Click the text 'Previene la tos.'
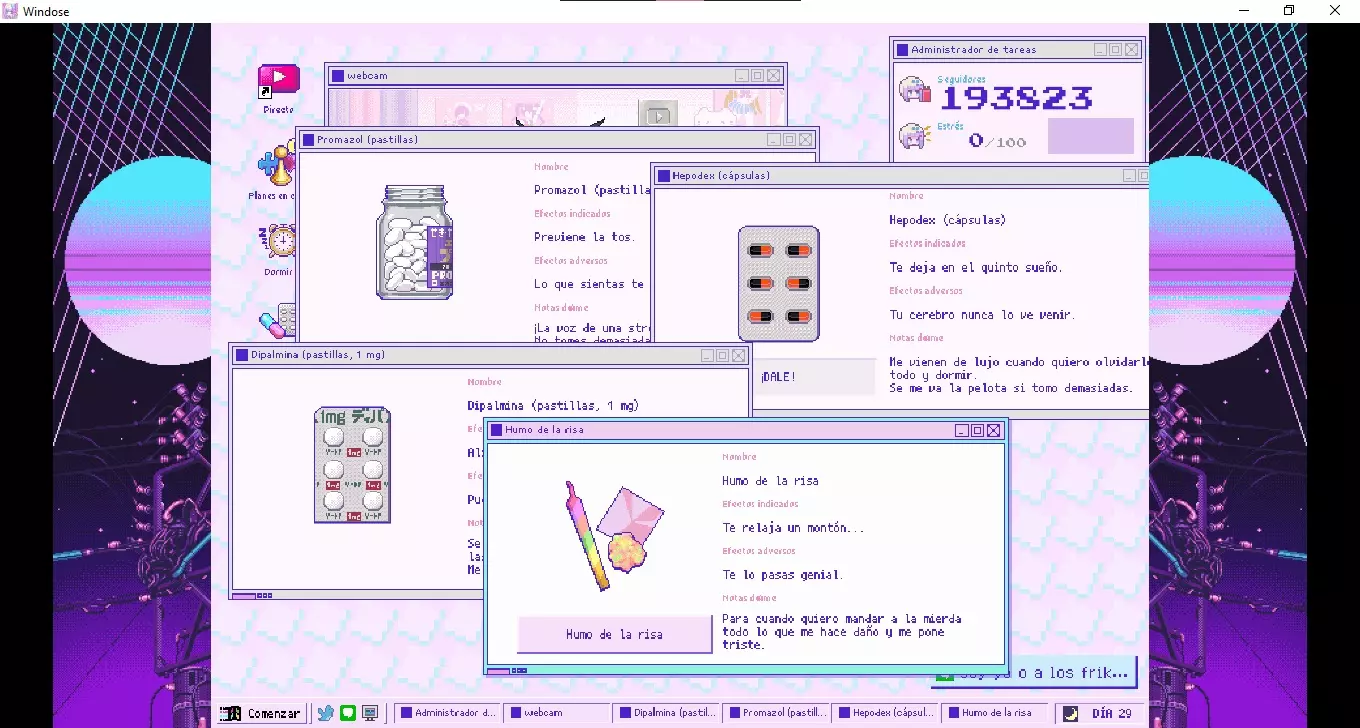 [x=585, y=238]
